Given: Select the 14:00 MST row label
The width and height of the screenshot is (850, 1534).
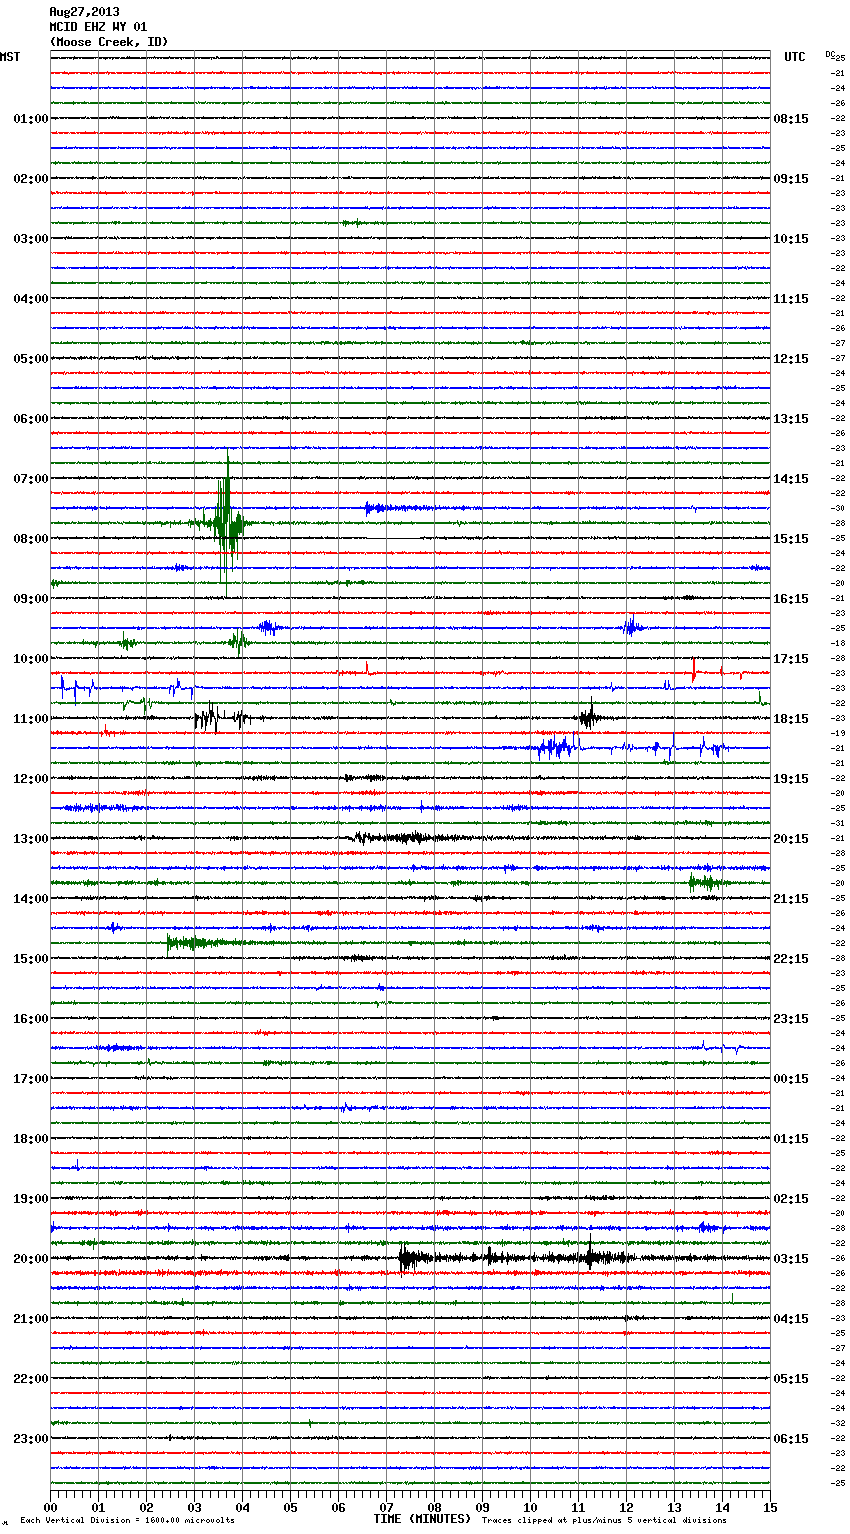Looking at the screenshot, I should [30, 898].
